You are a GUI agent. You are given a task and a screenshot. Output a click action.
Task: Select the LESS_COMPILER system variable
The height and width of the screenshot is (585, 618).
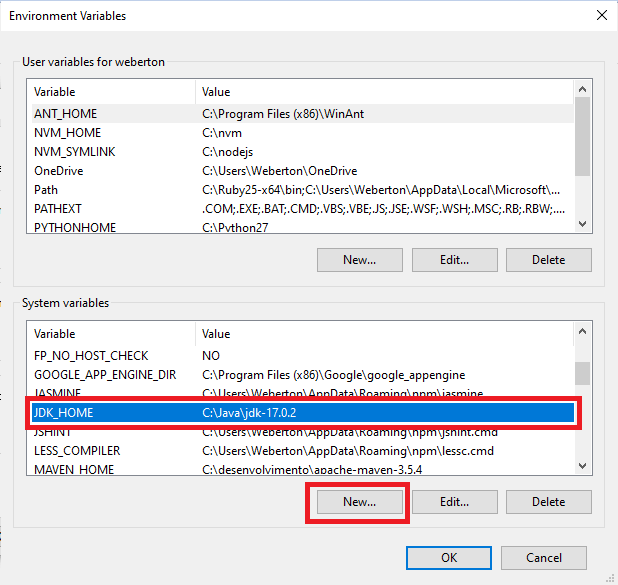(303, 451)
